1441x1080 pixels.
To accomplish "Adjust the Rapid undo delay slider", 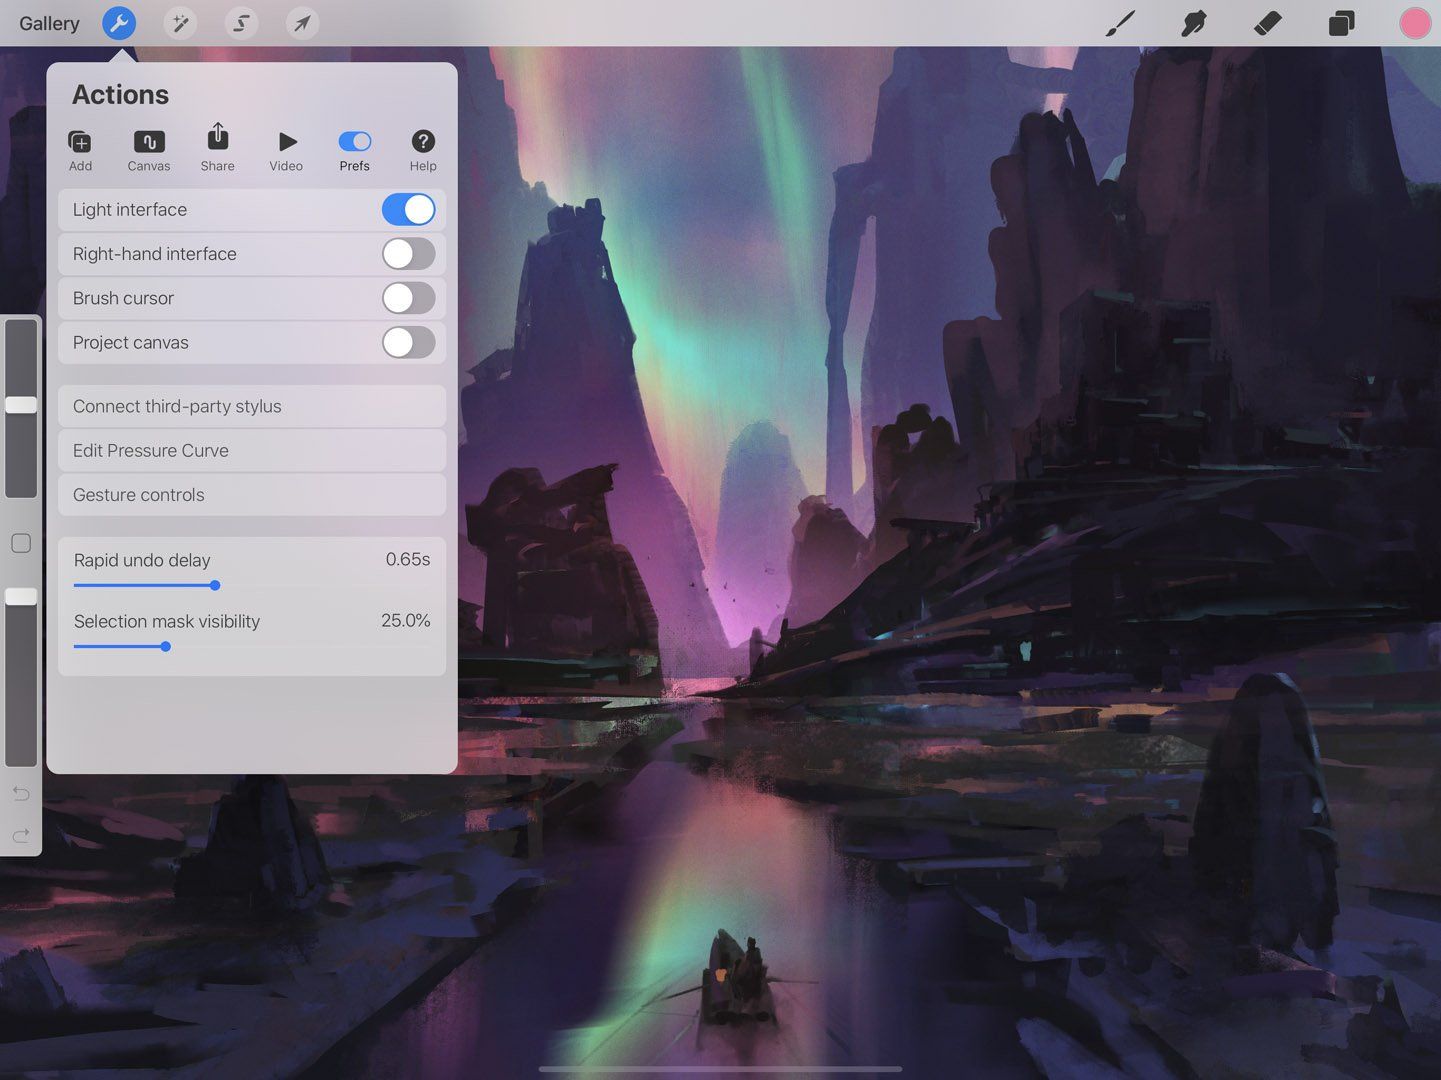I will (215, 585).
